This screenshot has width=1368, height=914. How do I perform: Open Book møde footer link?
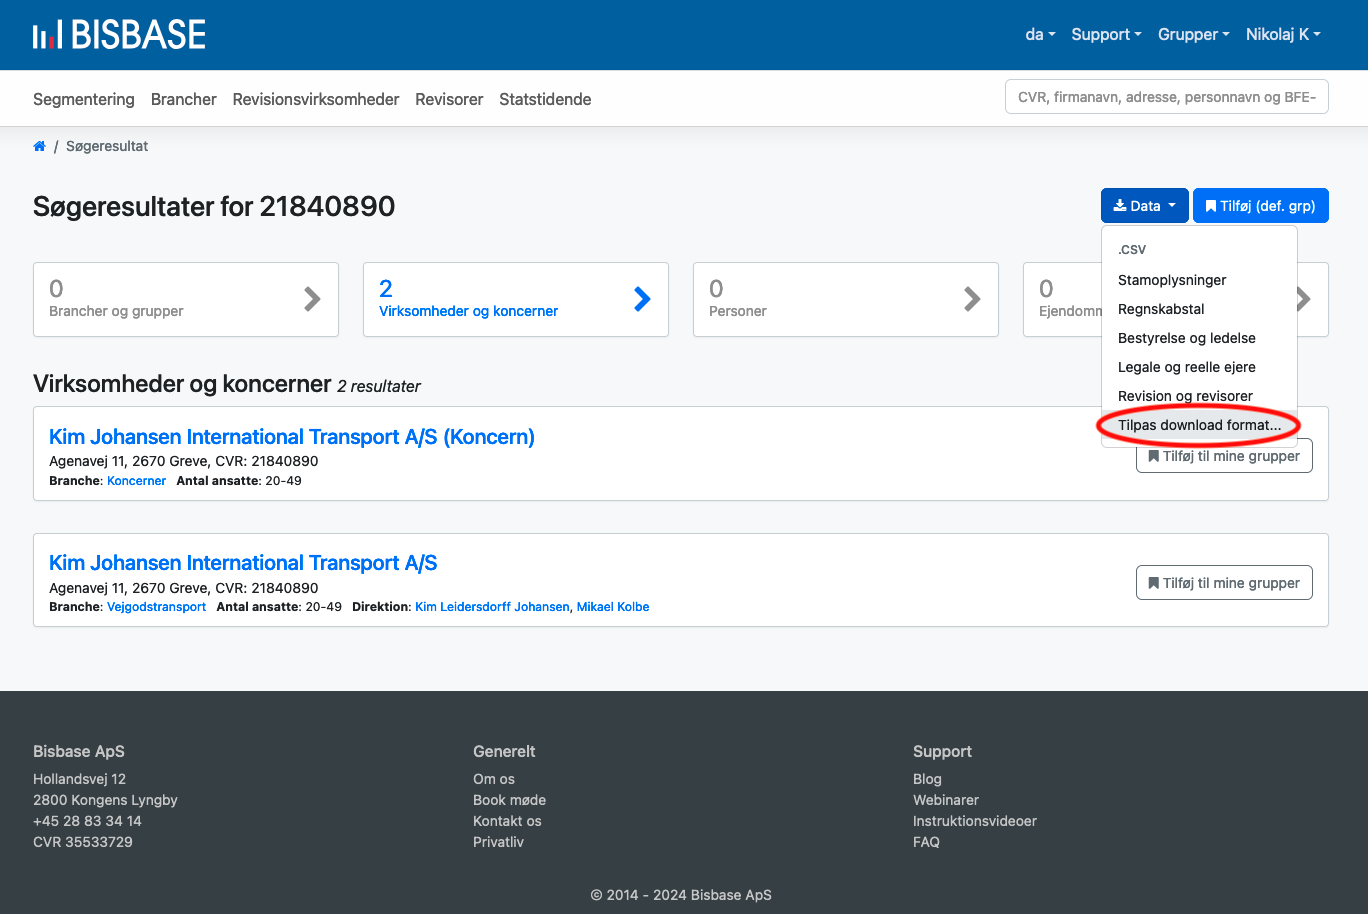click(509, 800)
